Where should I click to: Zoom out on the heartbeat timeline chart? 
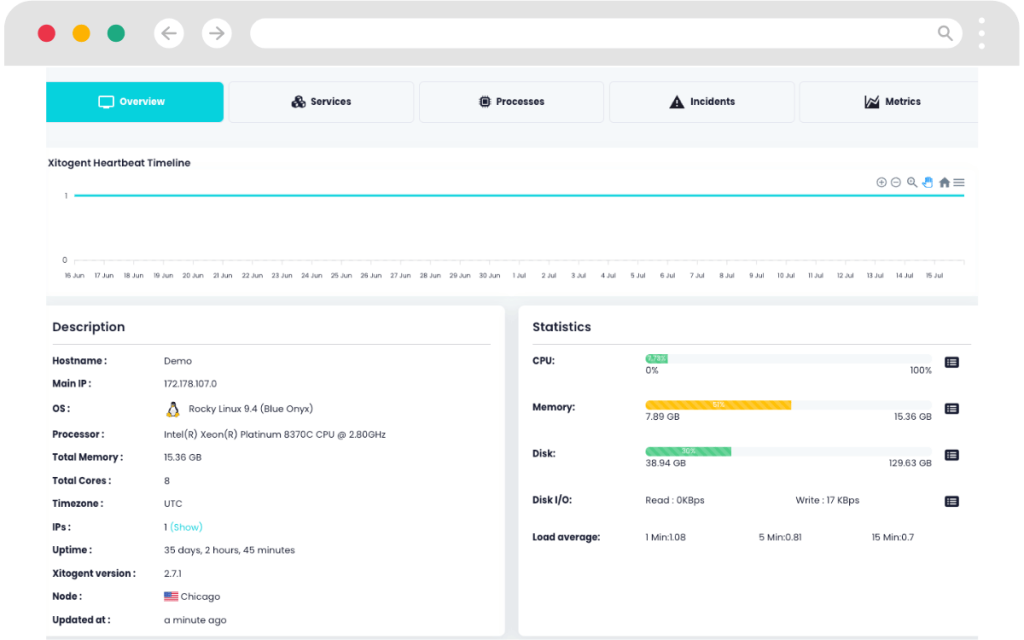click(x=896, y=182)
